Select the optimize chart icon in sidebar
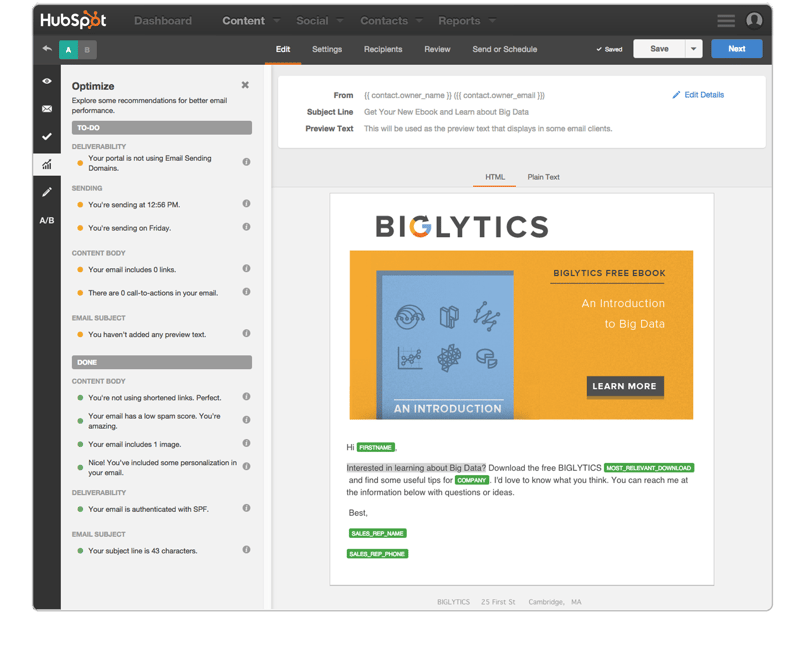Screen dimensions: 800x646 (x=47, y=164)
